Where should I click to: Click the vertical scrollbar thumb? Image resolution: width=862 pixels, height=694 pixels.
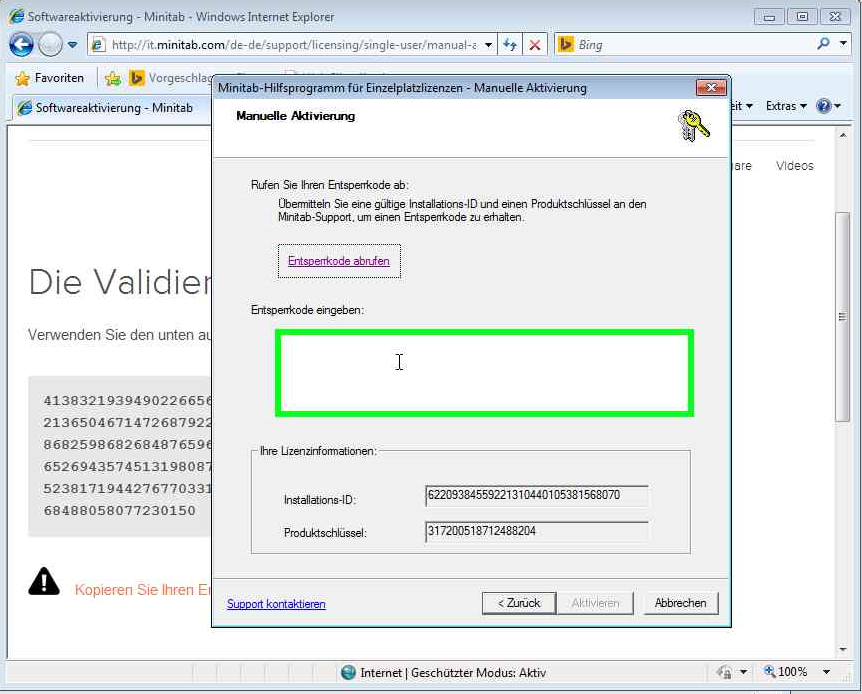pos(843,317)
